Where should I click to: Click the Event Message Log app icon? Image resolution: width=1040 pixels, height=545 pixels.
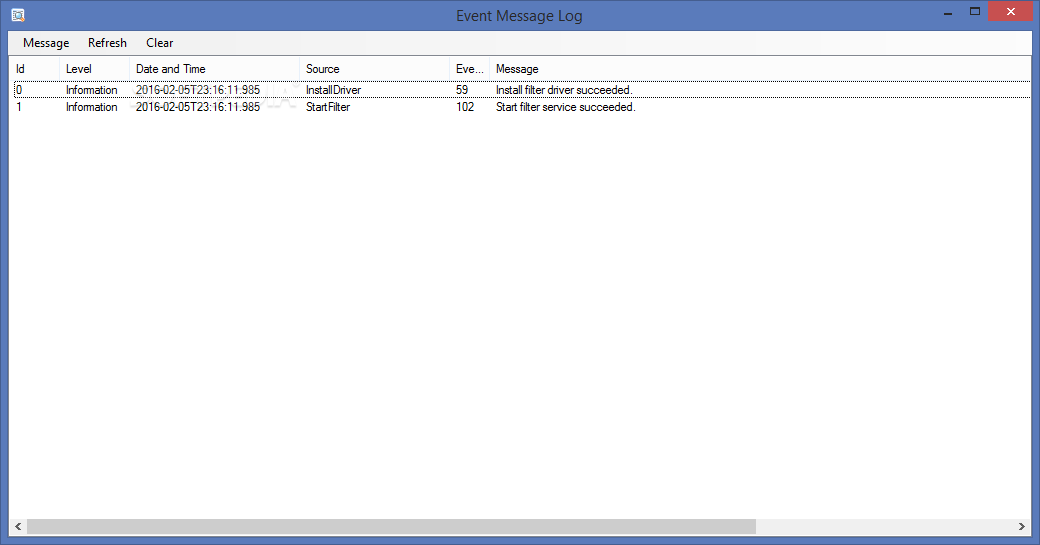(x=18, y=15)
